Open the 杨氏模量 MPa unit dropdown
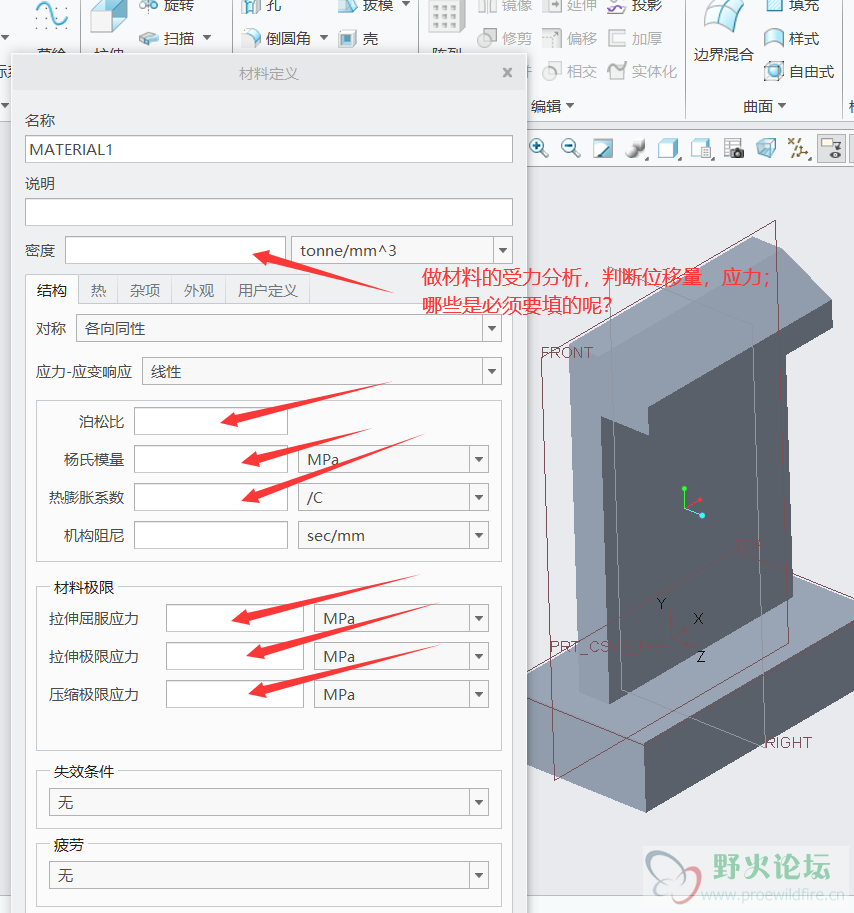 479,459
